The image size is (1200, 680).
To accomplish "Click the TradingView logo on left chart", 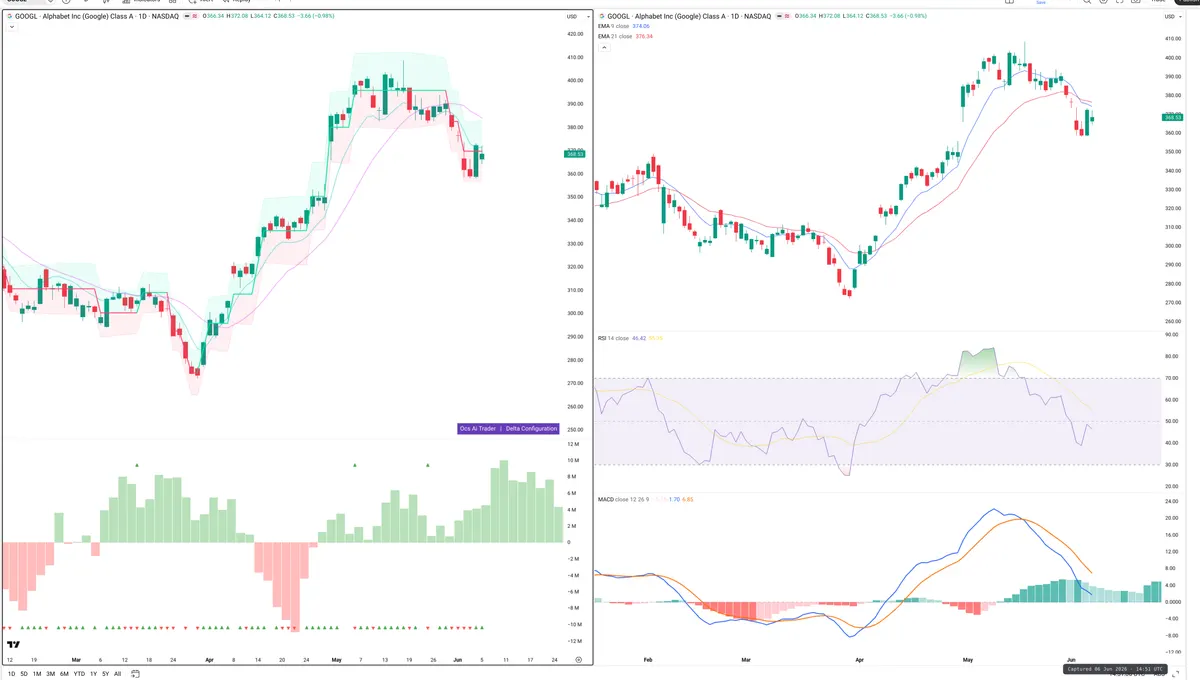I will click(x=14, y=645).
